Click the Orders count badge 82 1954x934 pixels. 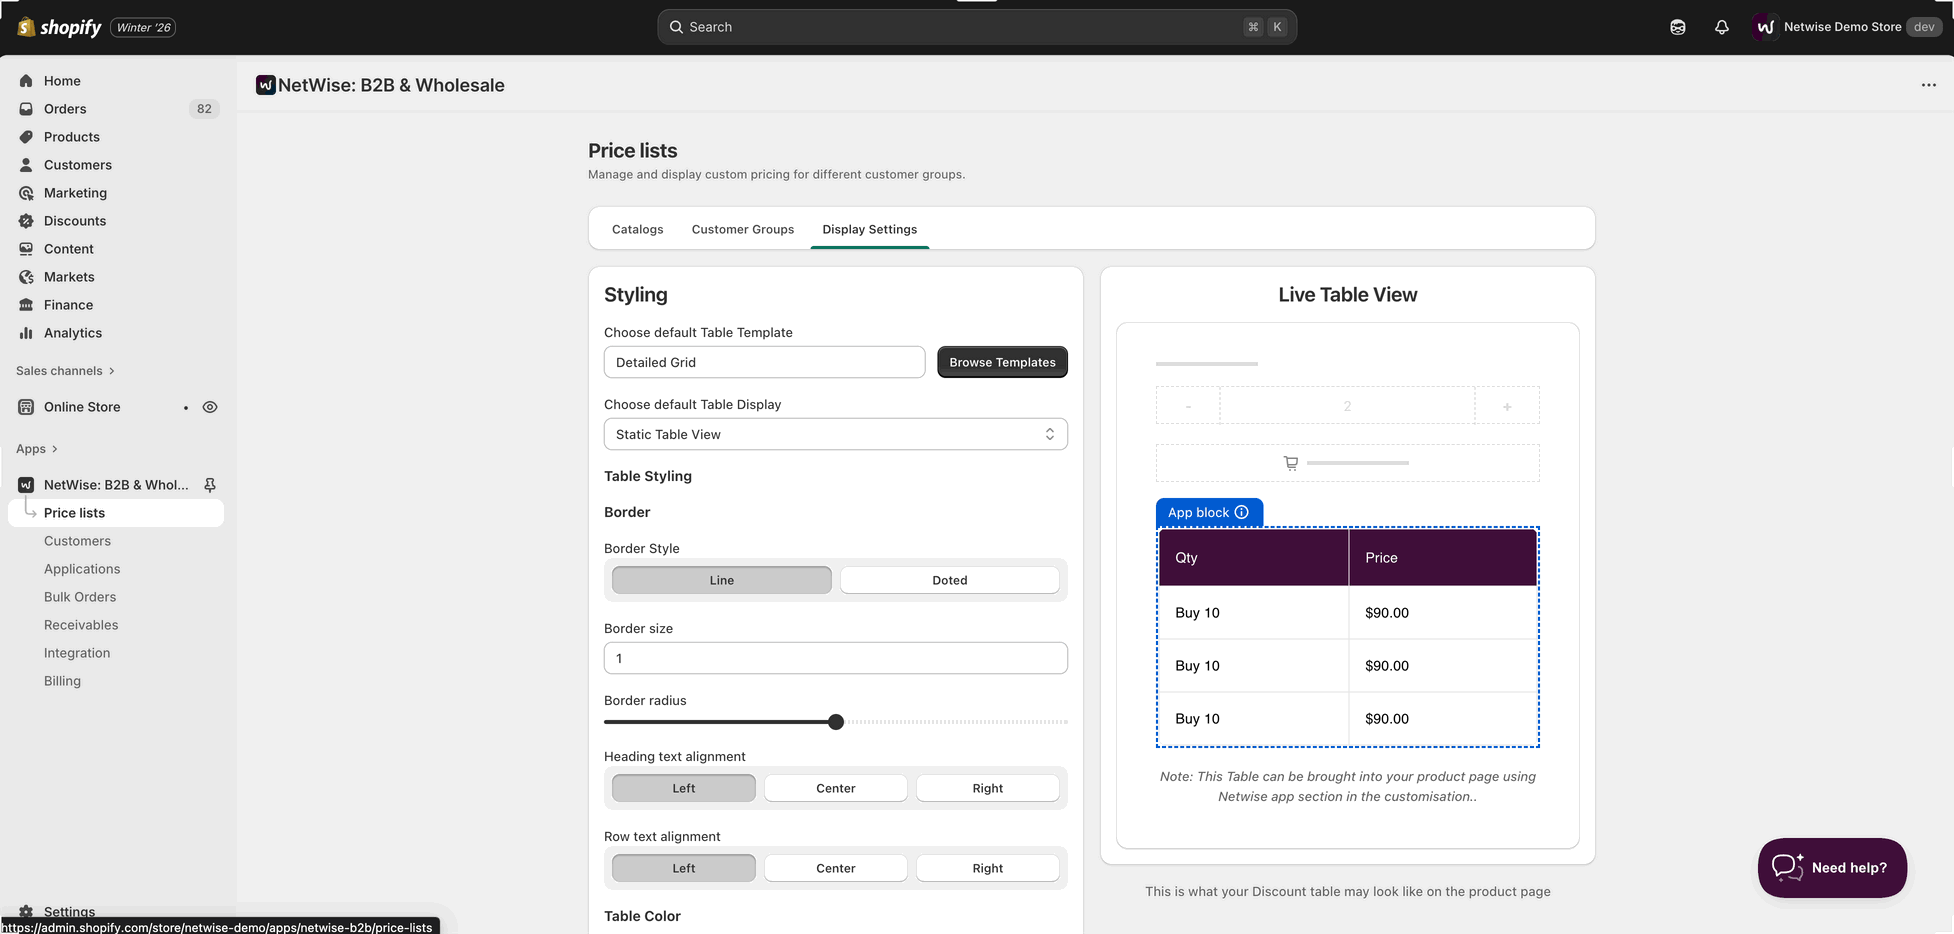(x=204, y=109)
